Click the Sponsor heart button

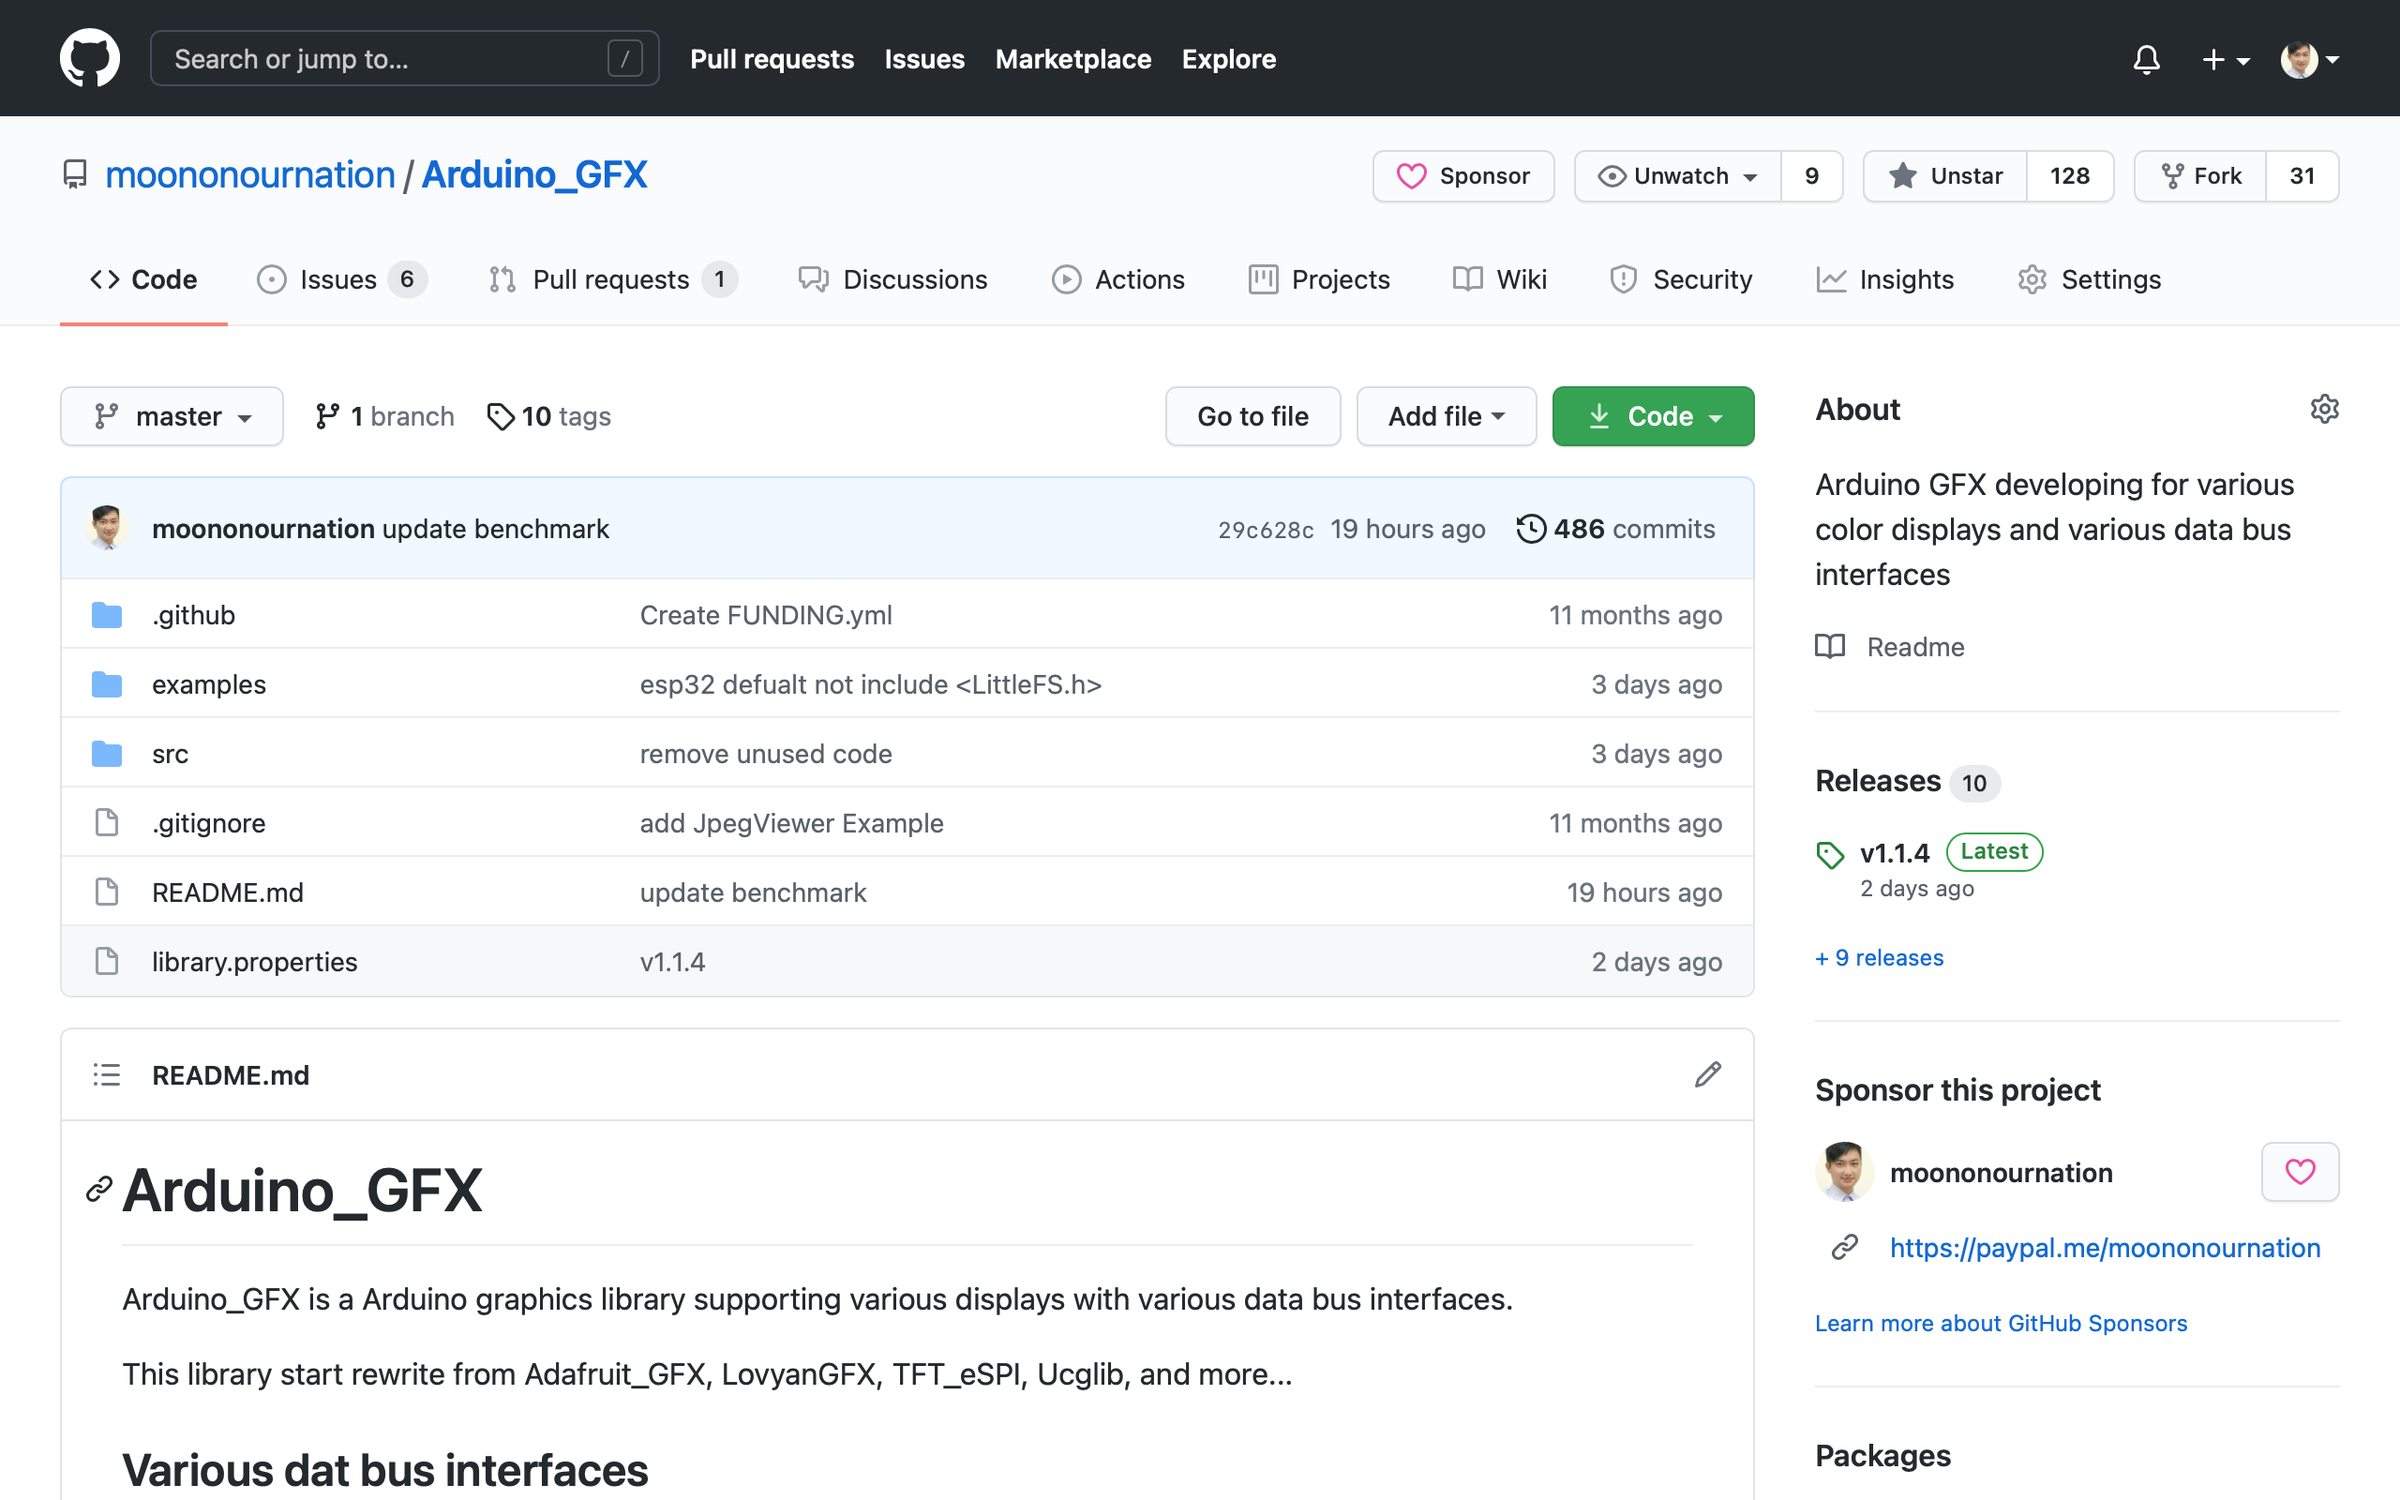pos(1463,176)
